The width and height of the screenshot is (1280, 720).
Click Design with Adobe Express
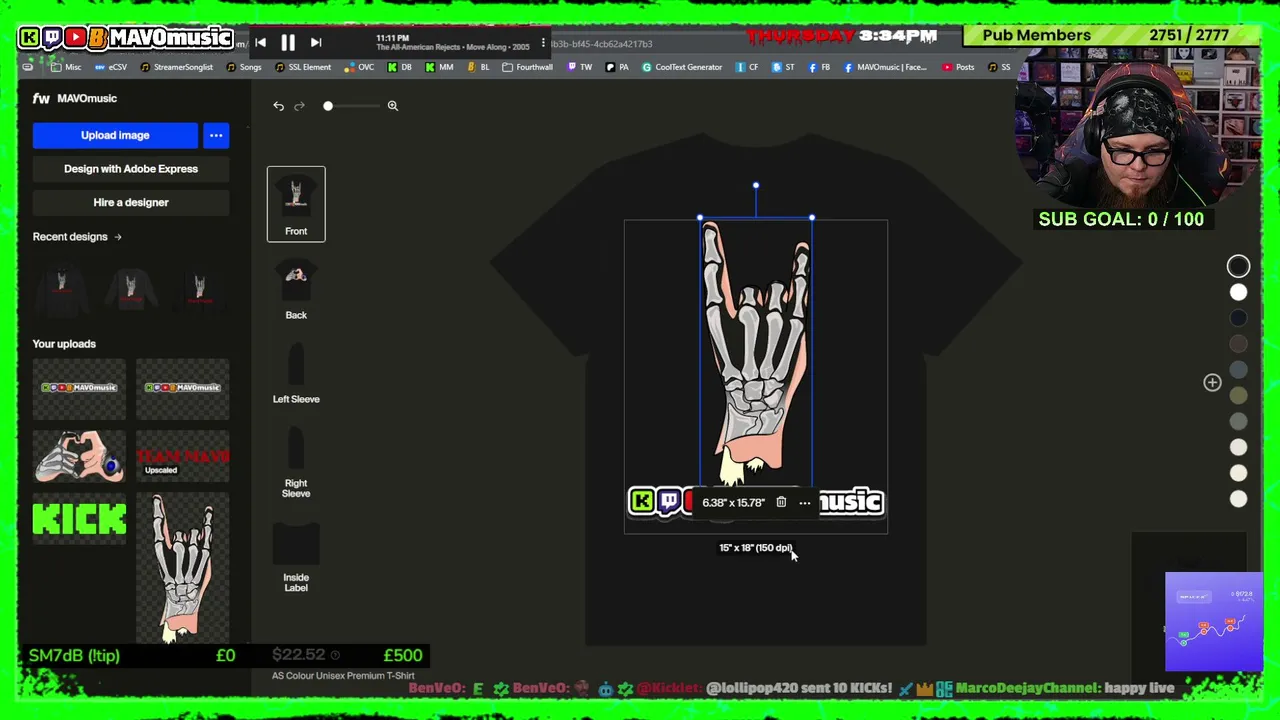click(x=131, y=169)
